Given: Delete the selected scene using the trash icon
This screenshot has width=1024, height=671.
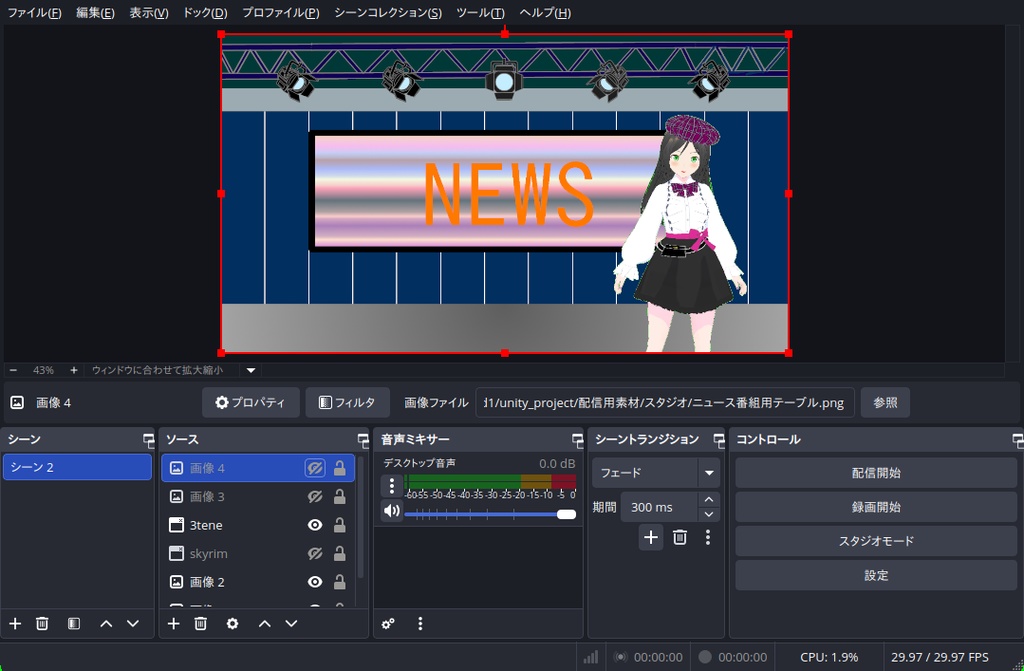Looking at the screenshot, I should [41, 623].
